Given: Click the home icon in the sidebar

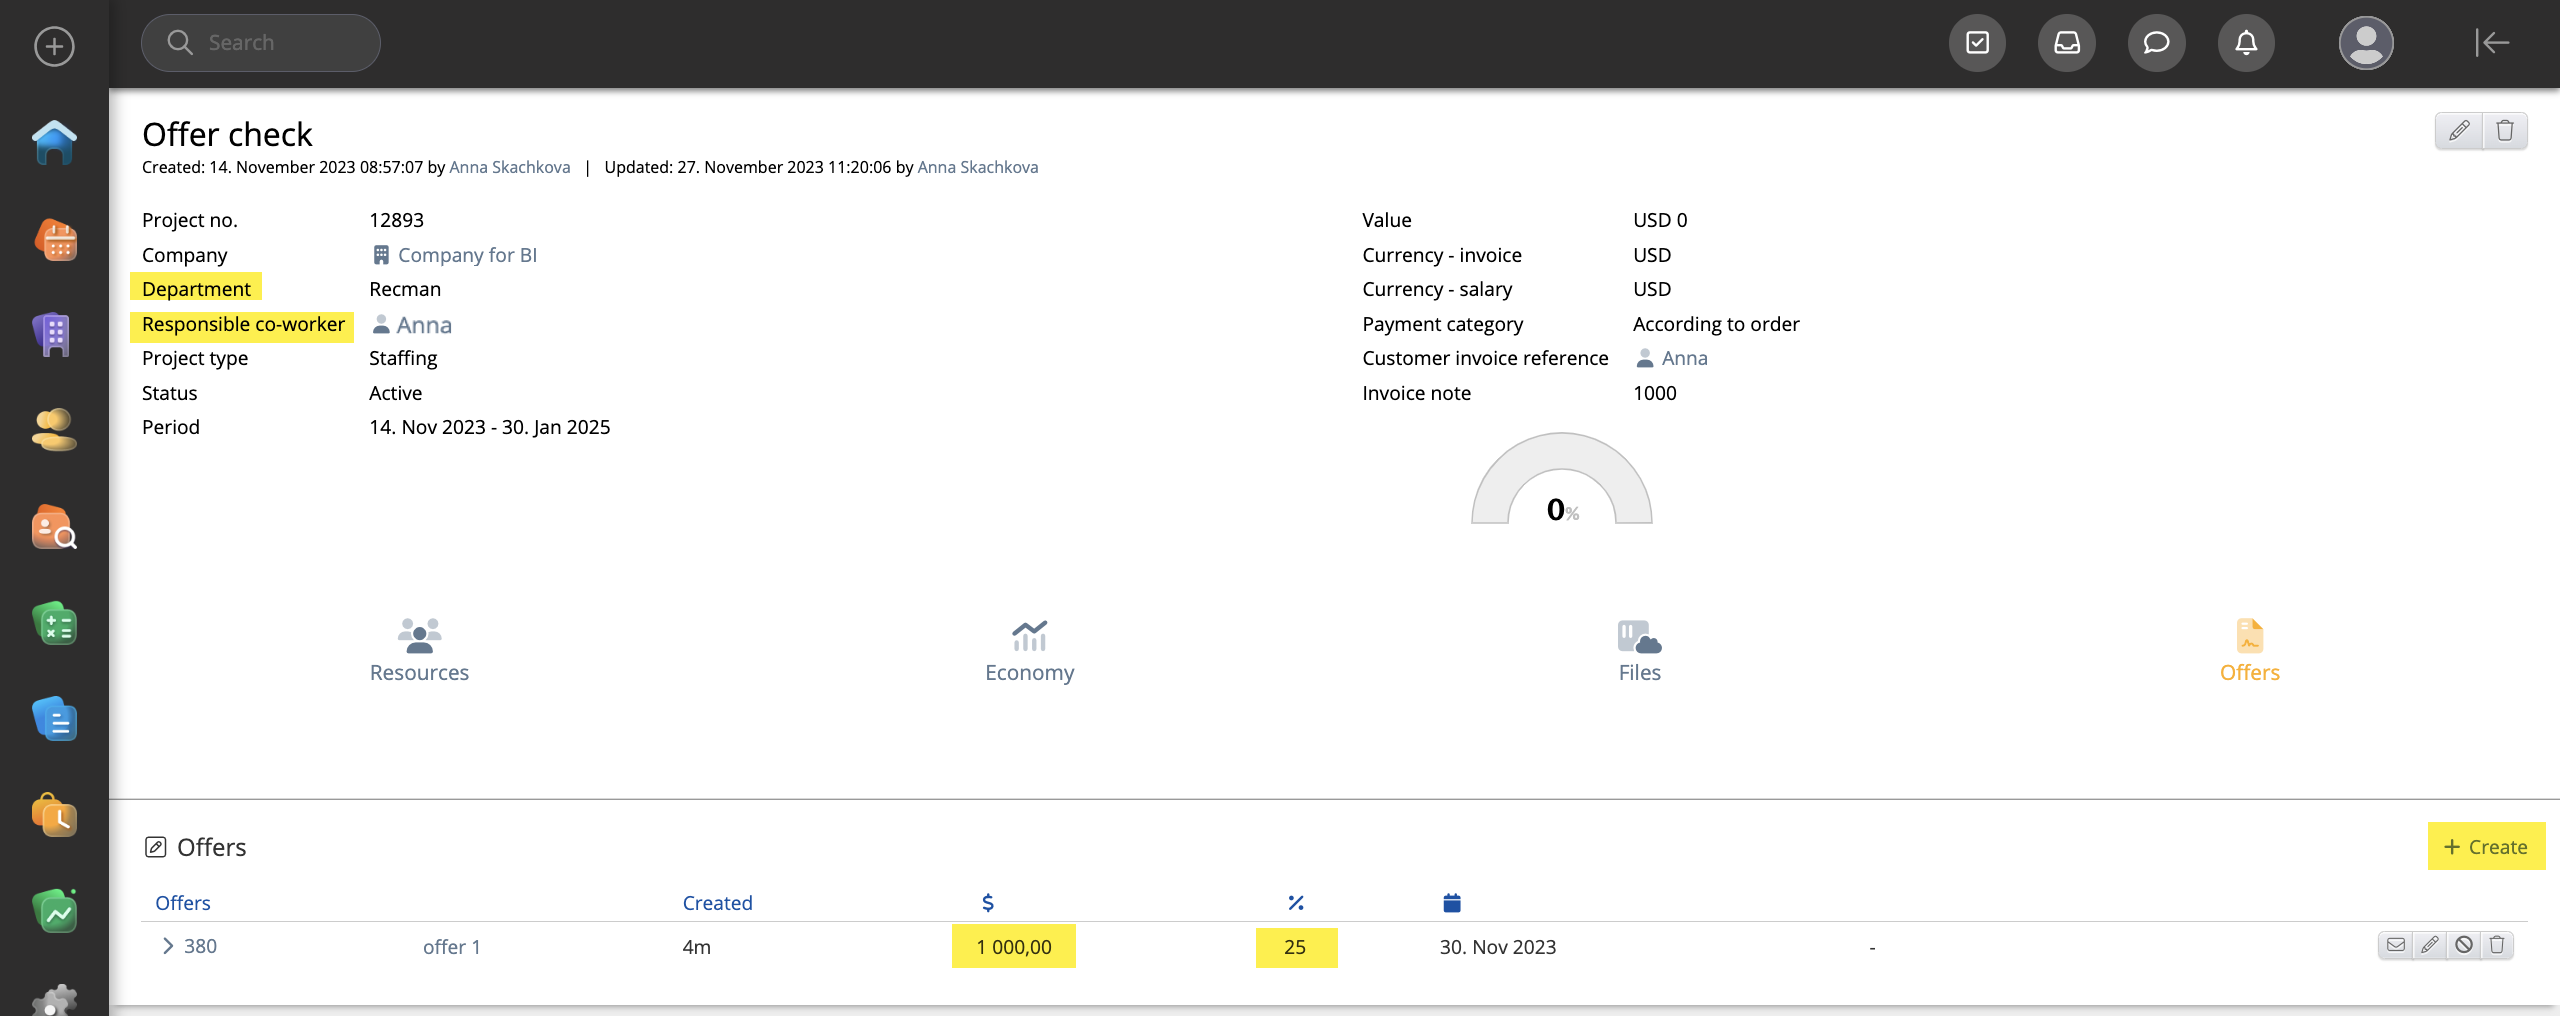Looking at the screenshot, I should pyautogui.click(x=54, y=143).
